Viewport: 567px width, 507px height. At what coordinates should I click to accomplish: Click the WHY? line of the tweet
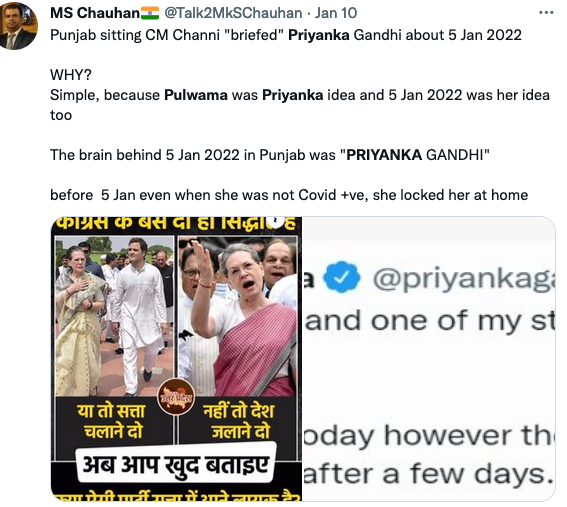pos(71,75)
